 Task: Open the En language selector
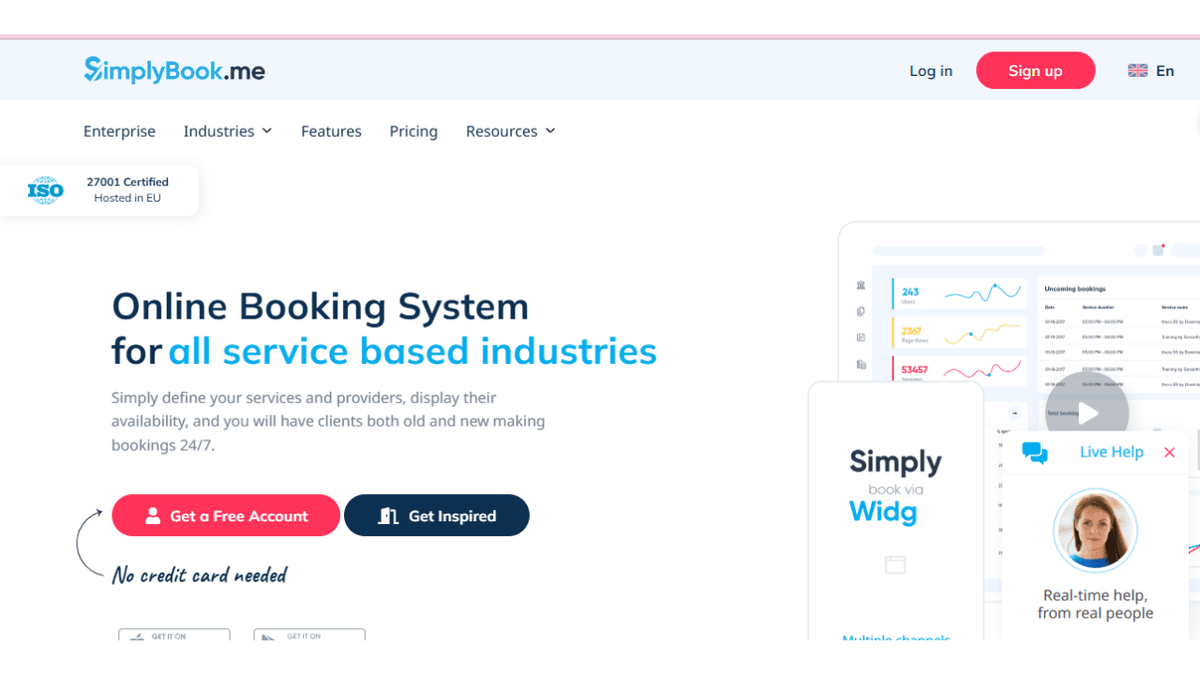point(1151,71)
